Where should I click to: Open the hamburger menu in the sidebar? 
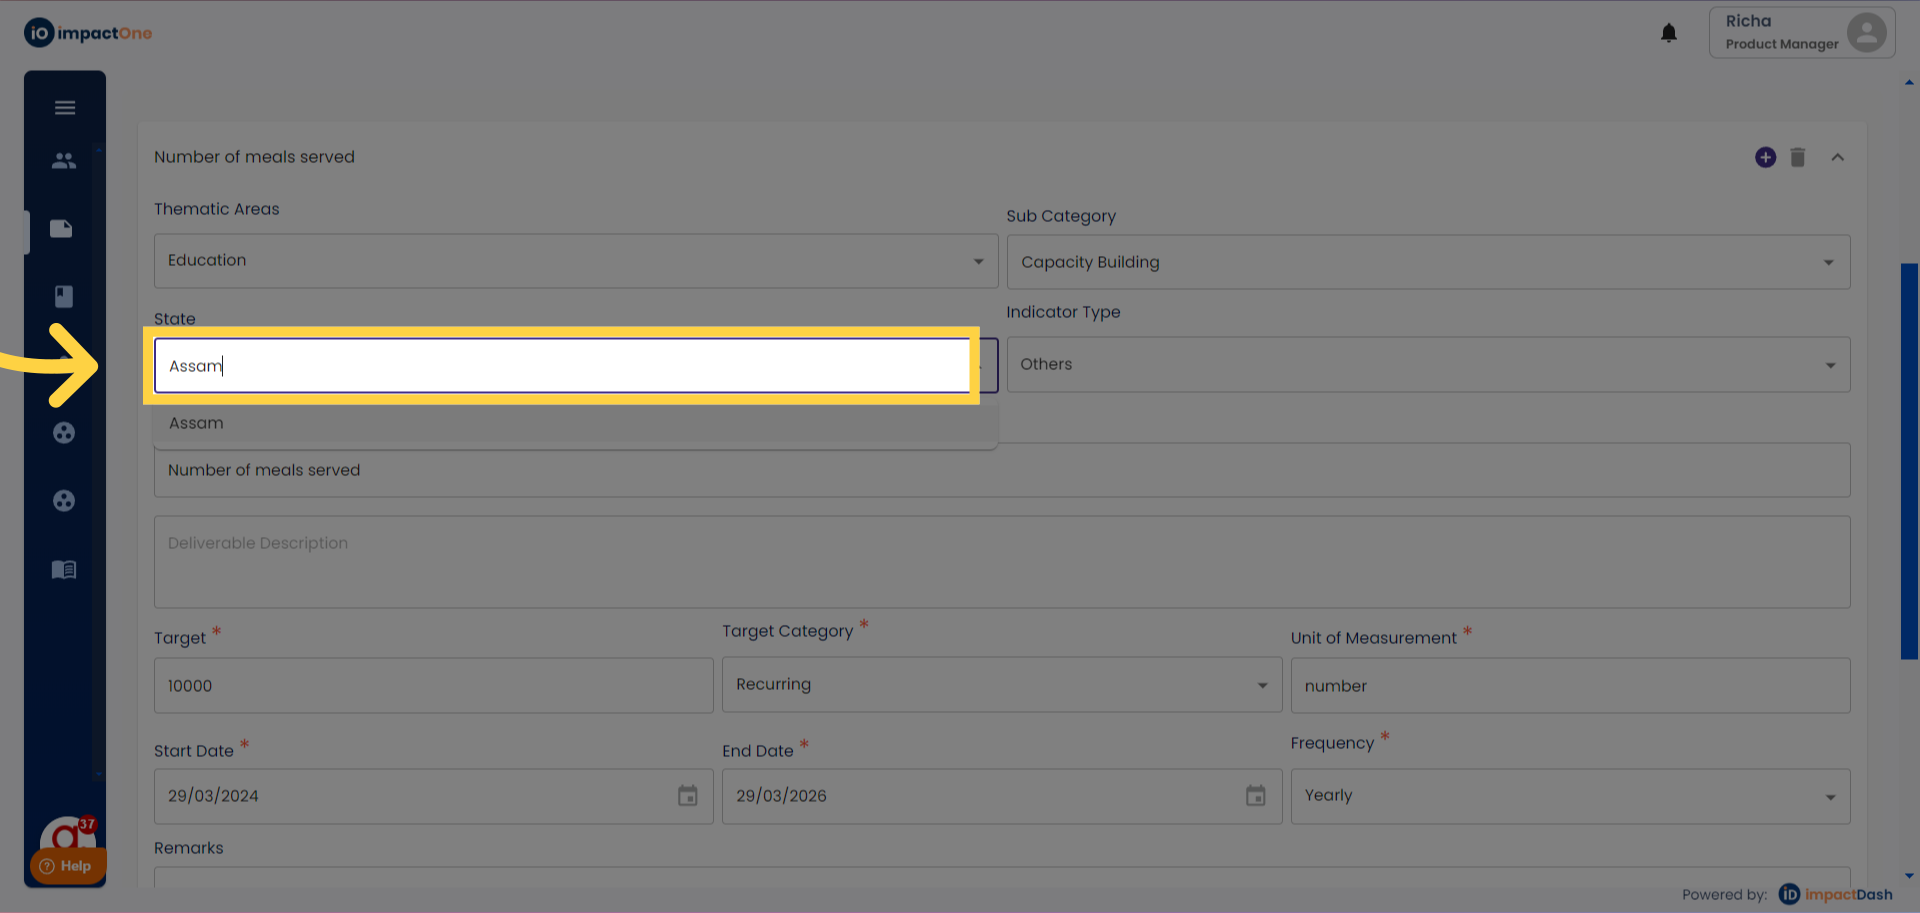tap(65, 108)
